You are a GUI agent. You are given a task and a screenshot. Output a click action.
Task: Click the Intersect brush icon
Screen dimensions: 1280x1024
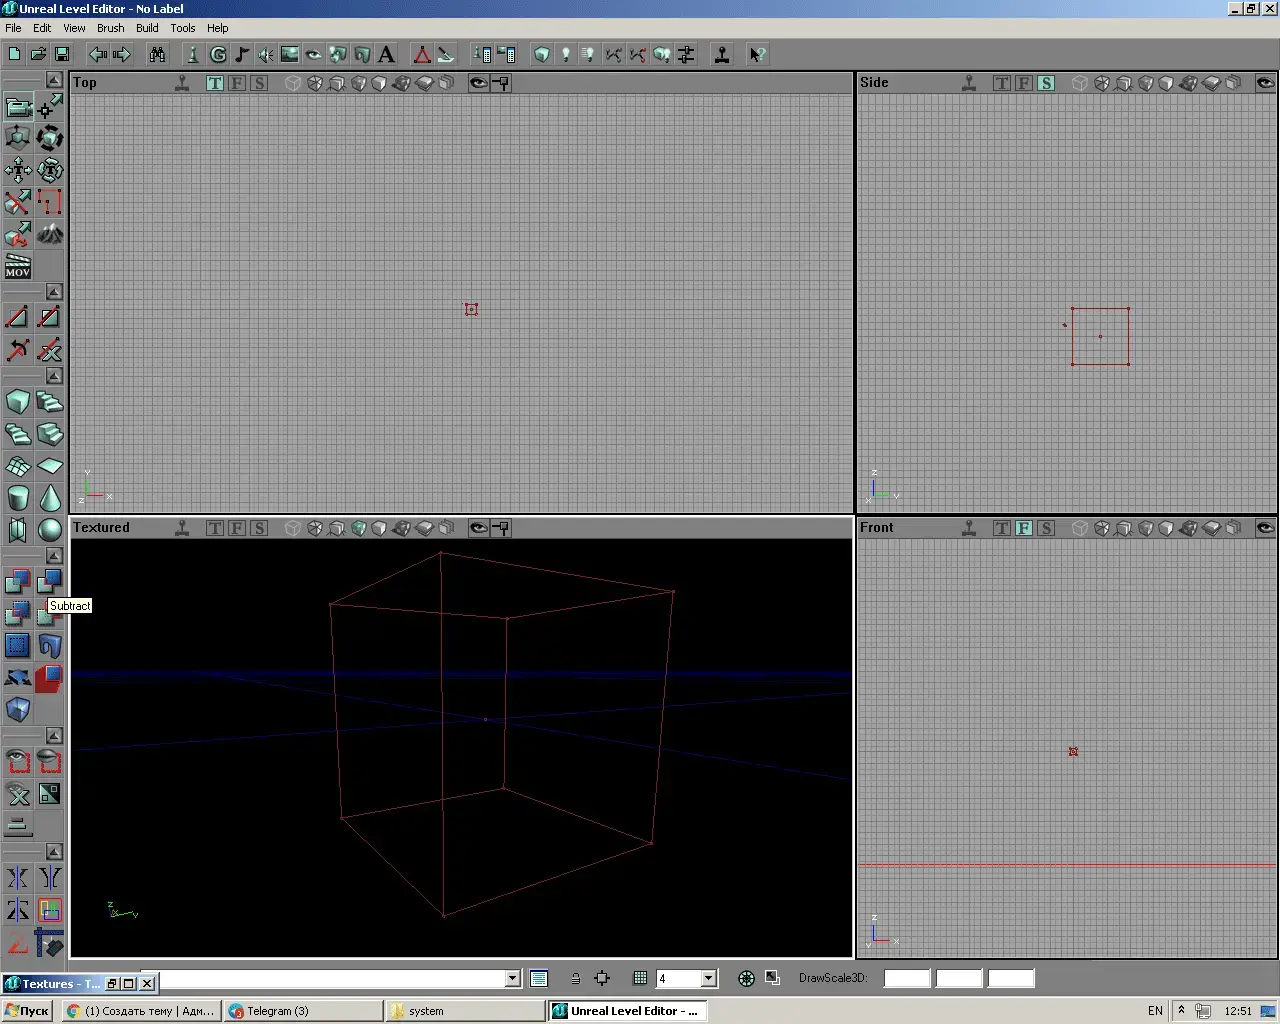click(x=18, y=614)
